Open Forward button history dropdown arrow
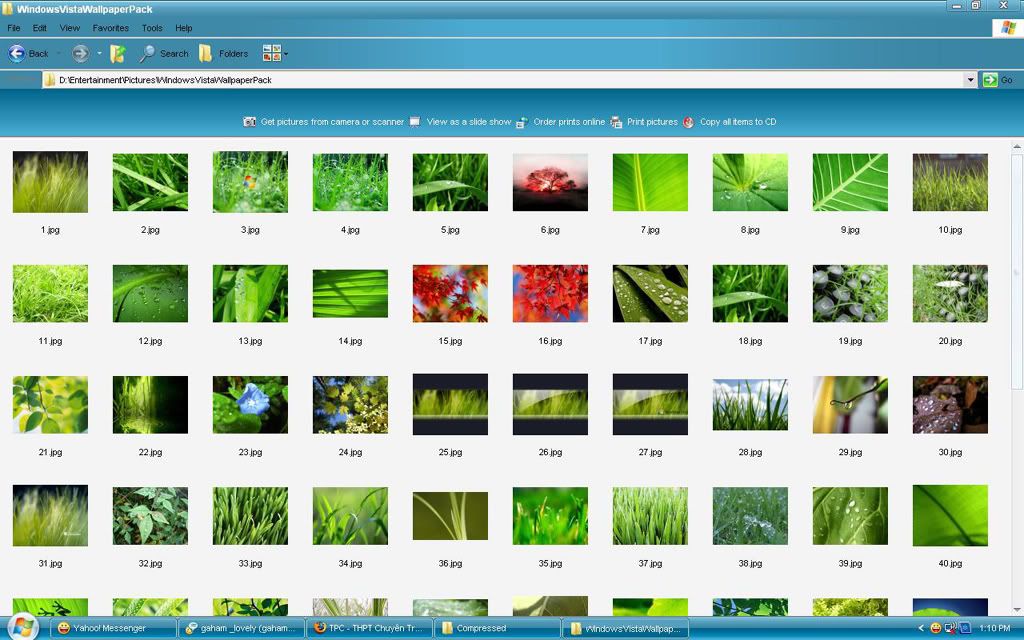 point(99,54)
